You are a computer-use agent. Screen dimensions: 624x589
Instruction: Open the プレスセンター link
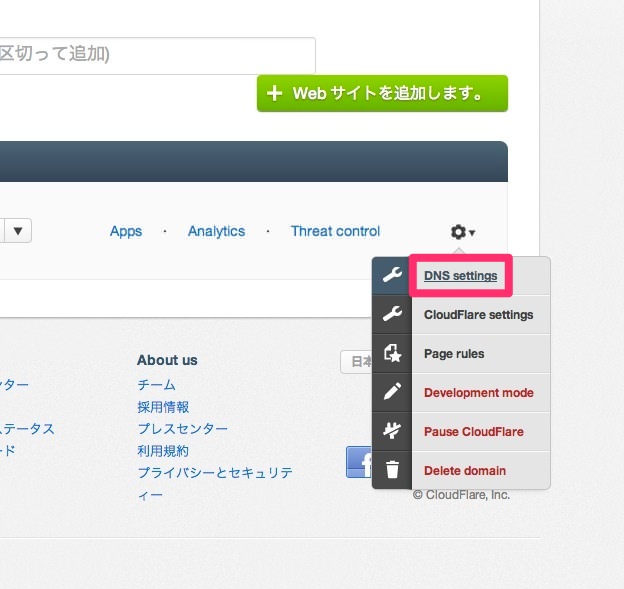[x=183, y=429]
